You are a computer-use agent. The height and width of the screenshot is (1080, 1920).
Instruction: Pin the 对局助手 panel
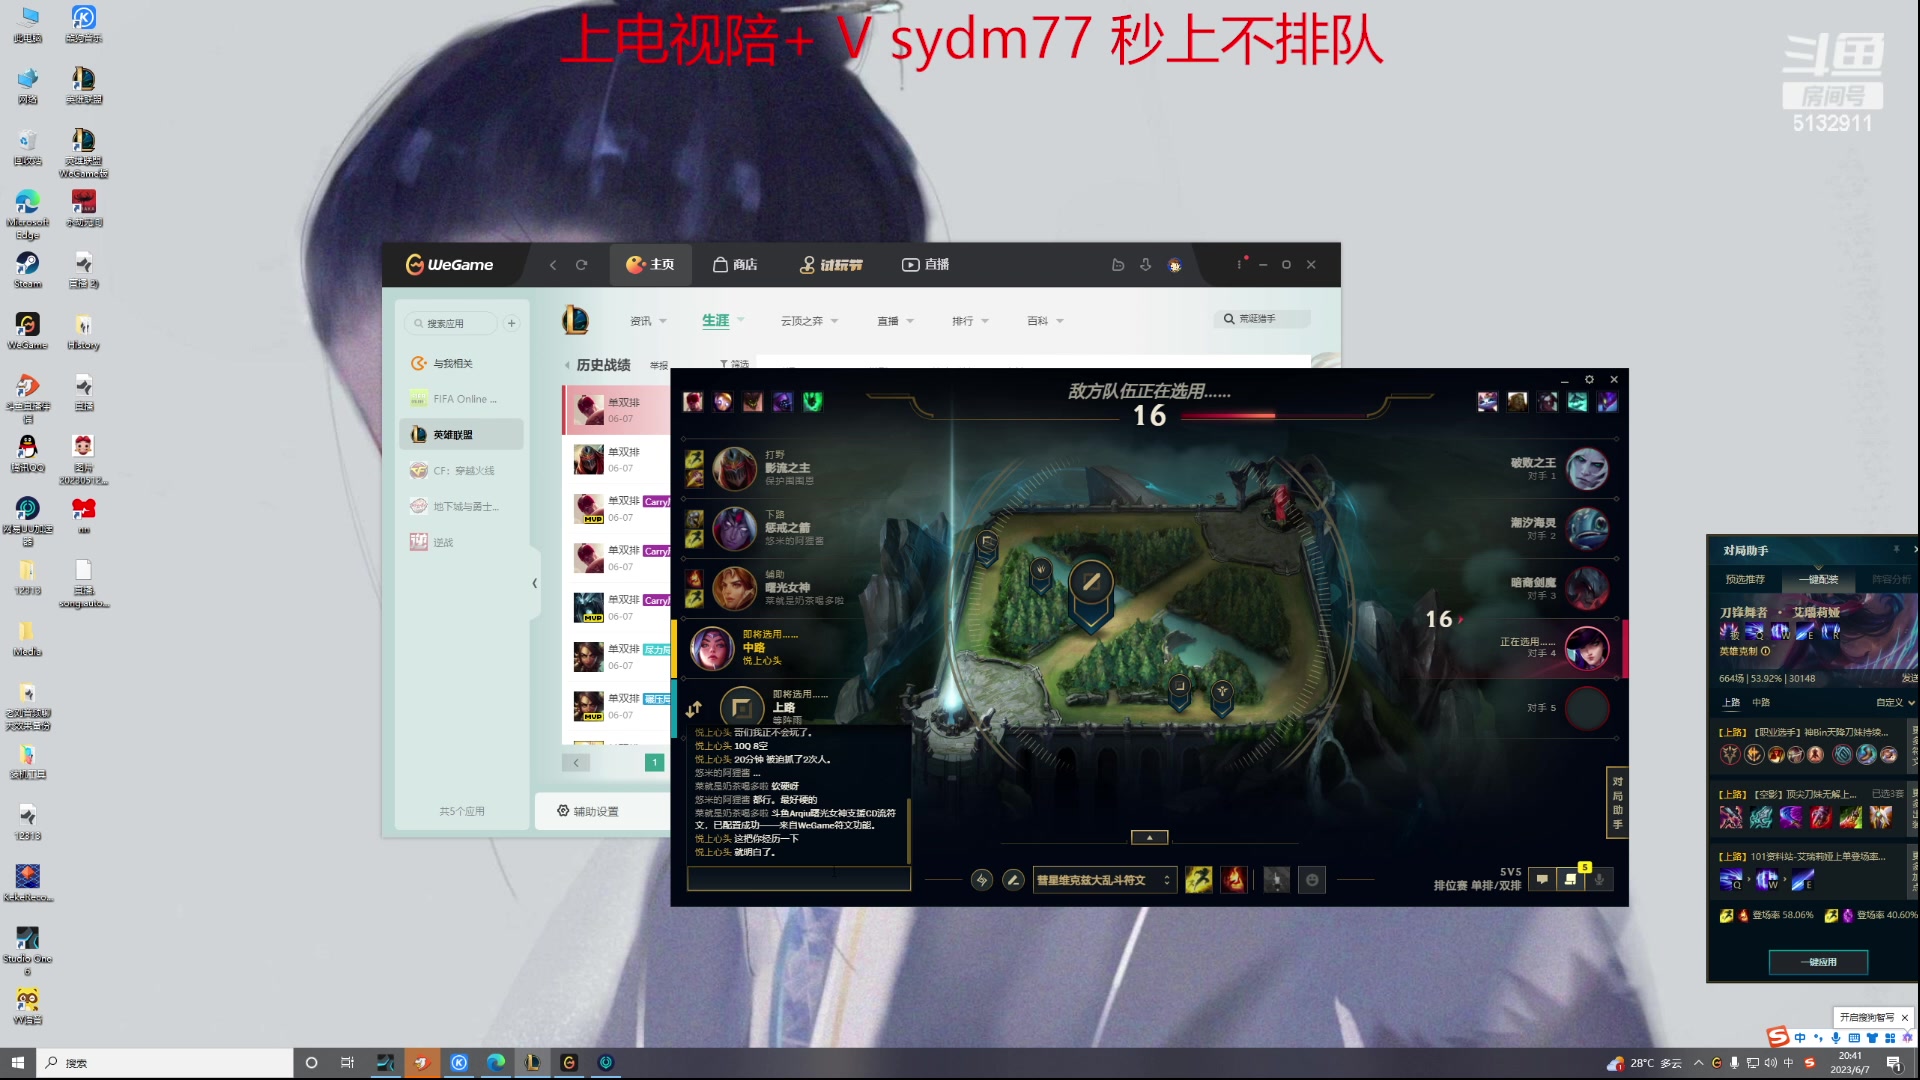[1896, 549]
